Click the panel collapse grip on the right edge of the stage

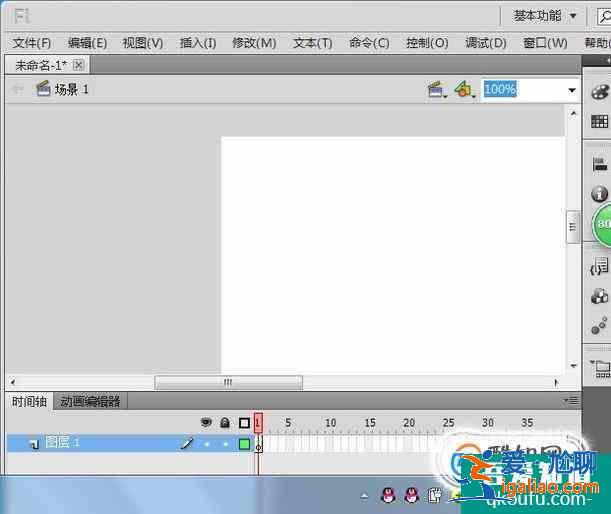(x=573, y=227)
